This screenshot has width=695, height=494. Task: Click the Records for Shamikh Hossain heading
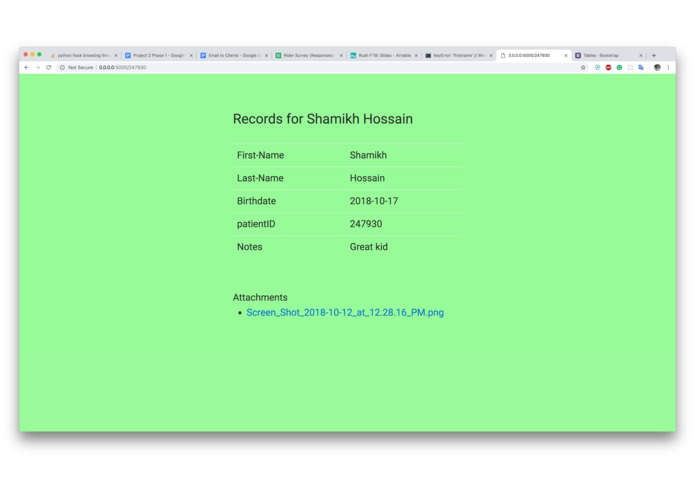click(323, 119)
